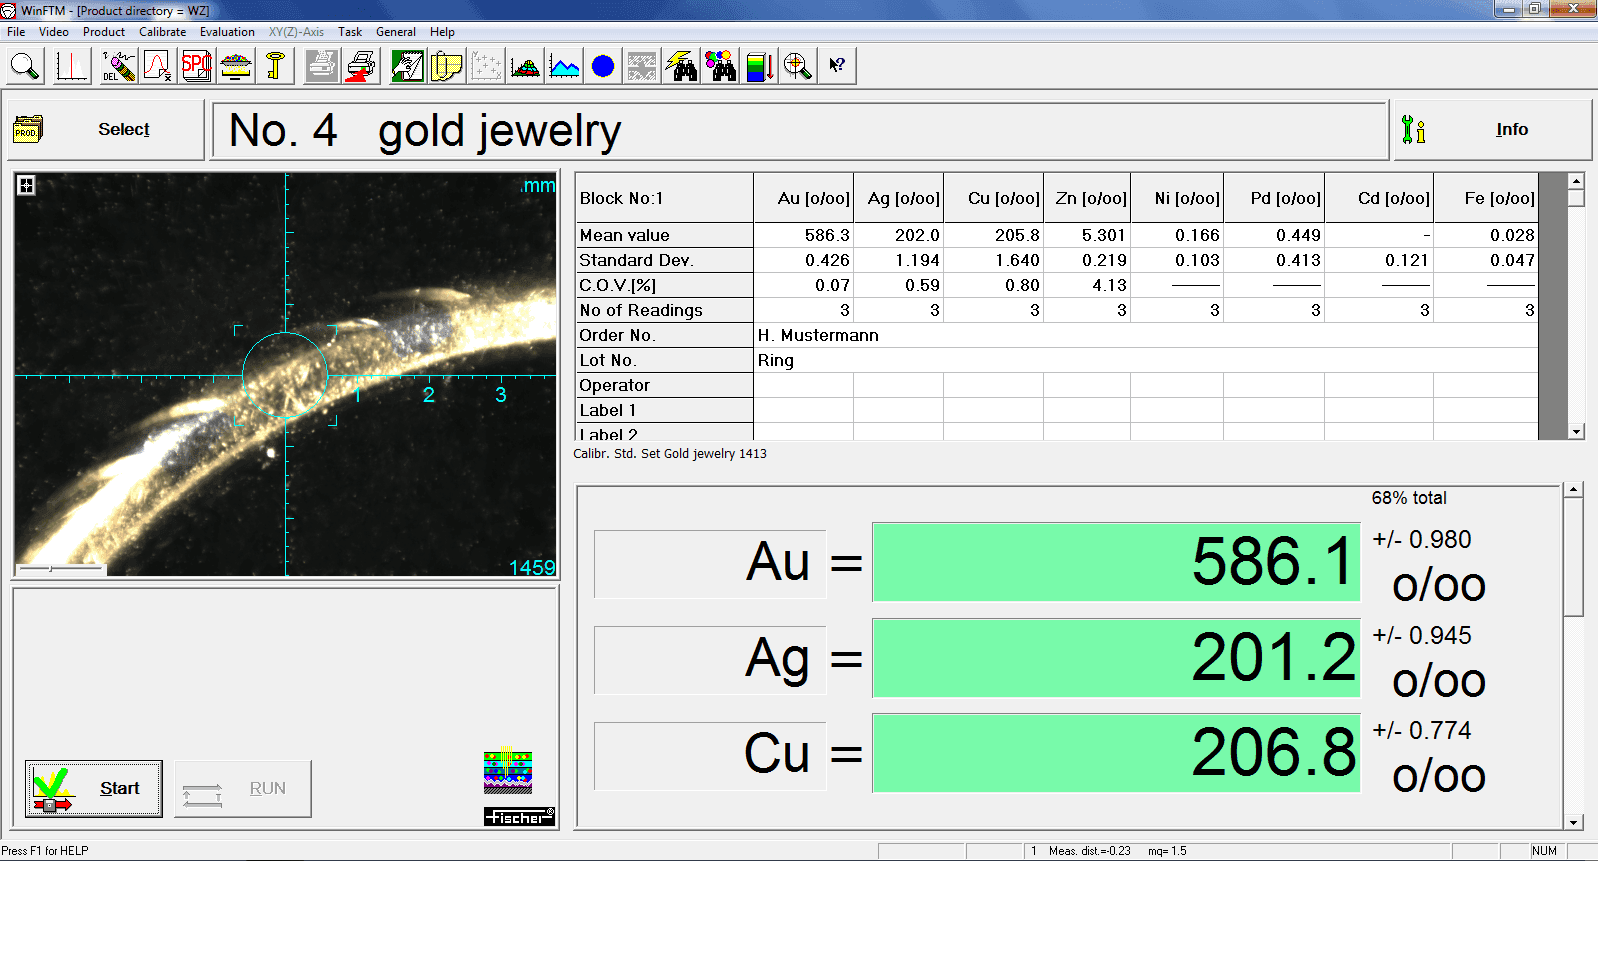Click the Mean value row label
Viewport: 1598px width, 974px height.
(664, 235)
